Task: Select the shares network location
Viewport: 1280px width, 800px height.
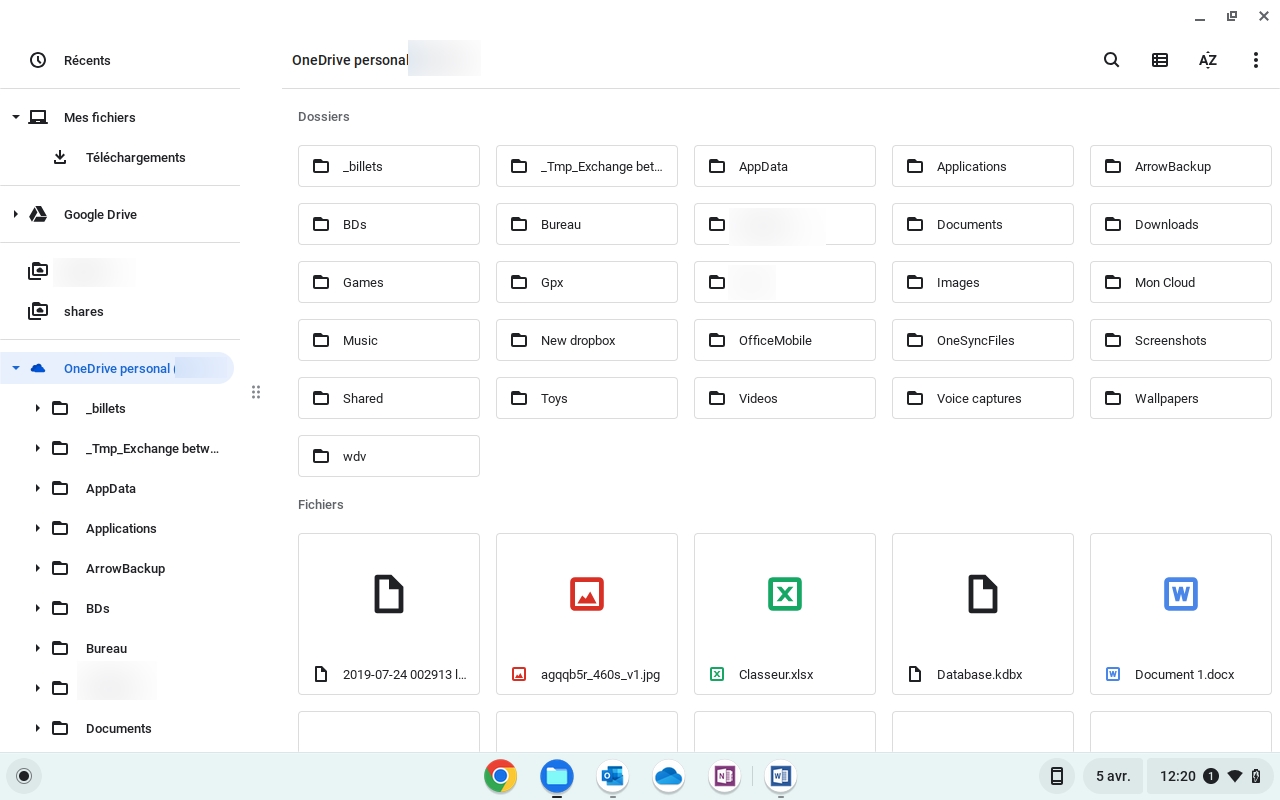Action: pos(83,311)
